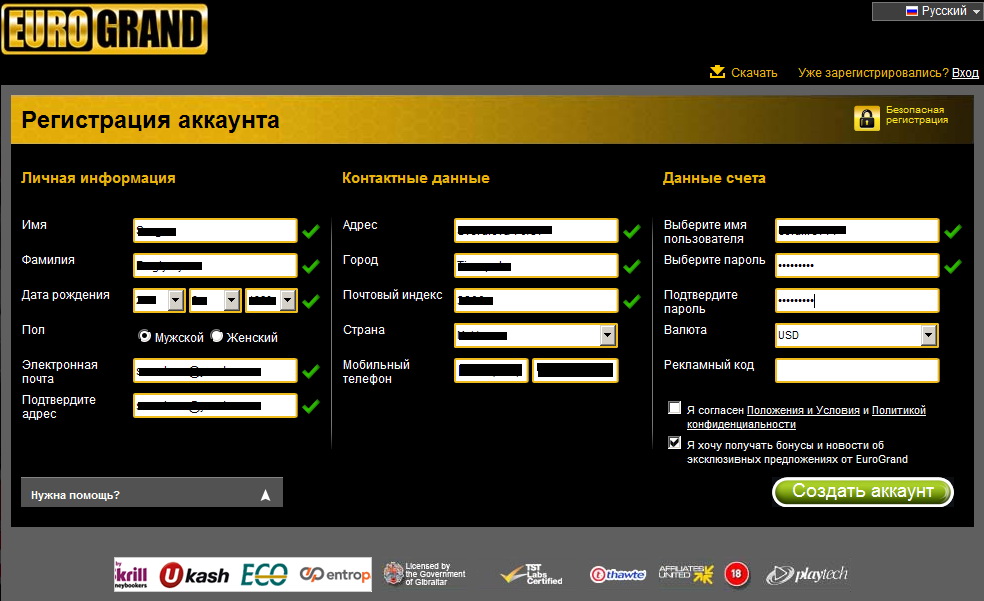Click the playtech logo

(x=807, y=574)
